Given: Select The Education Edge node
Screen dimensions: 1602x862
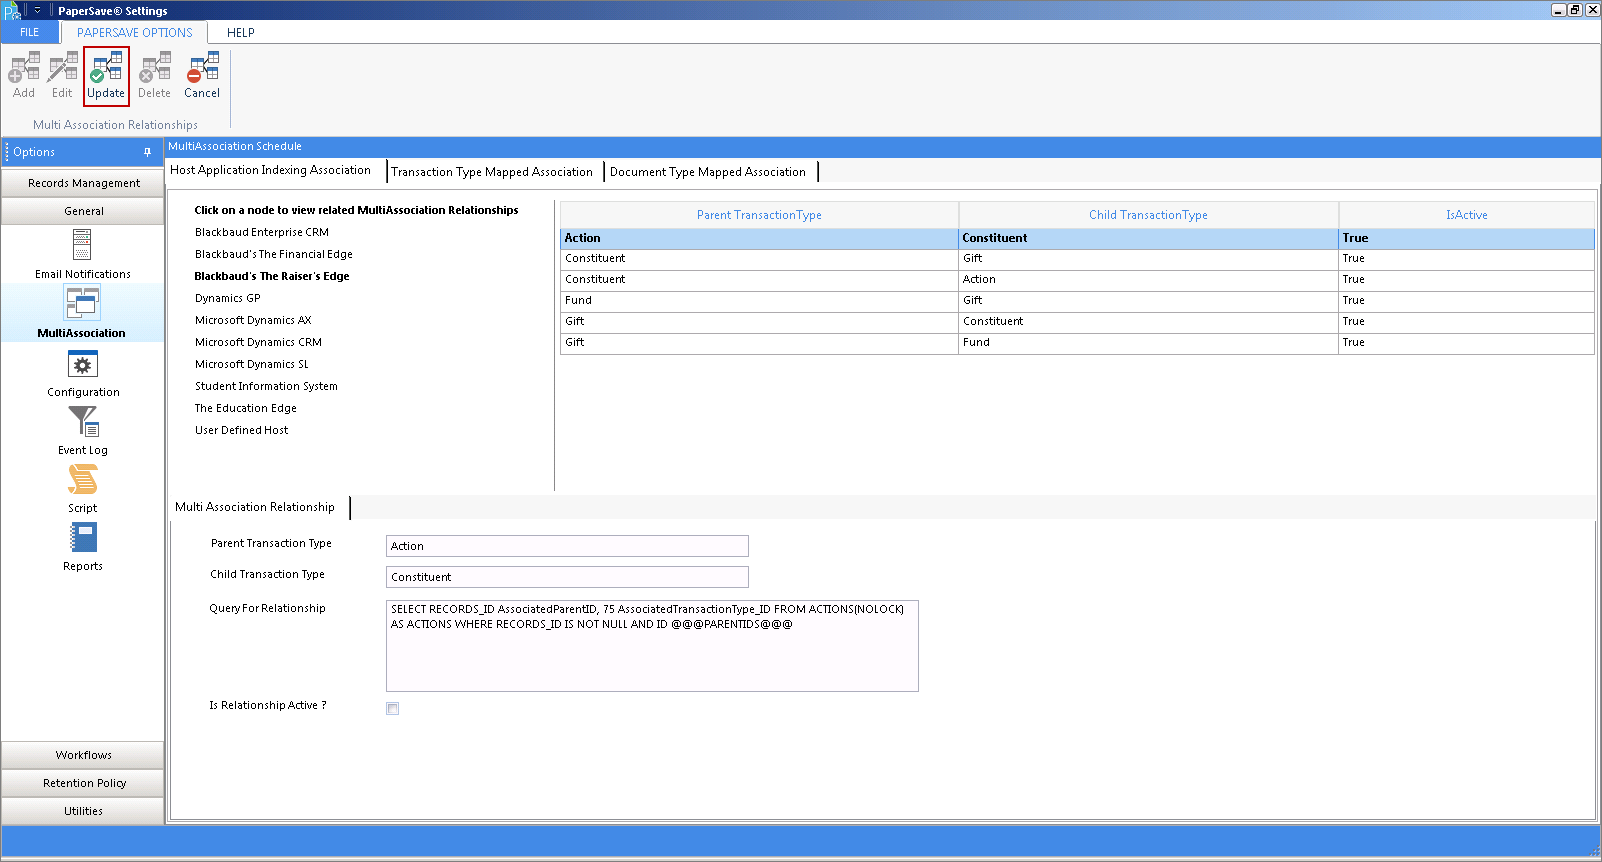Looking at the screenshot, I should click(x=246, y=408).
